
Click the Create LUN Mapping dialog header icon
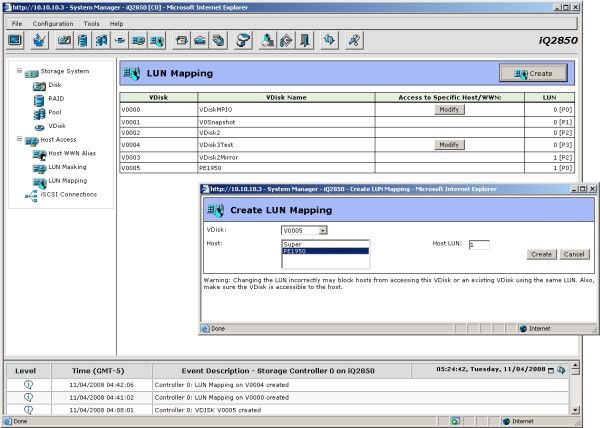[215, 210]
